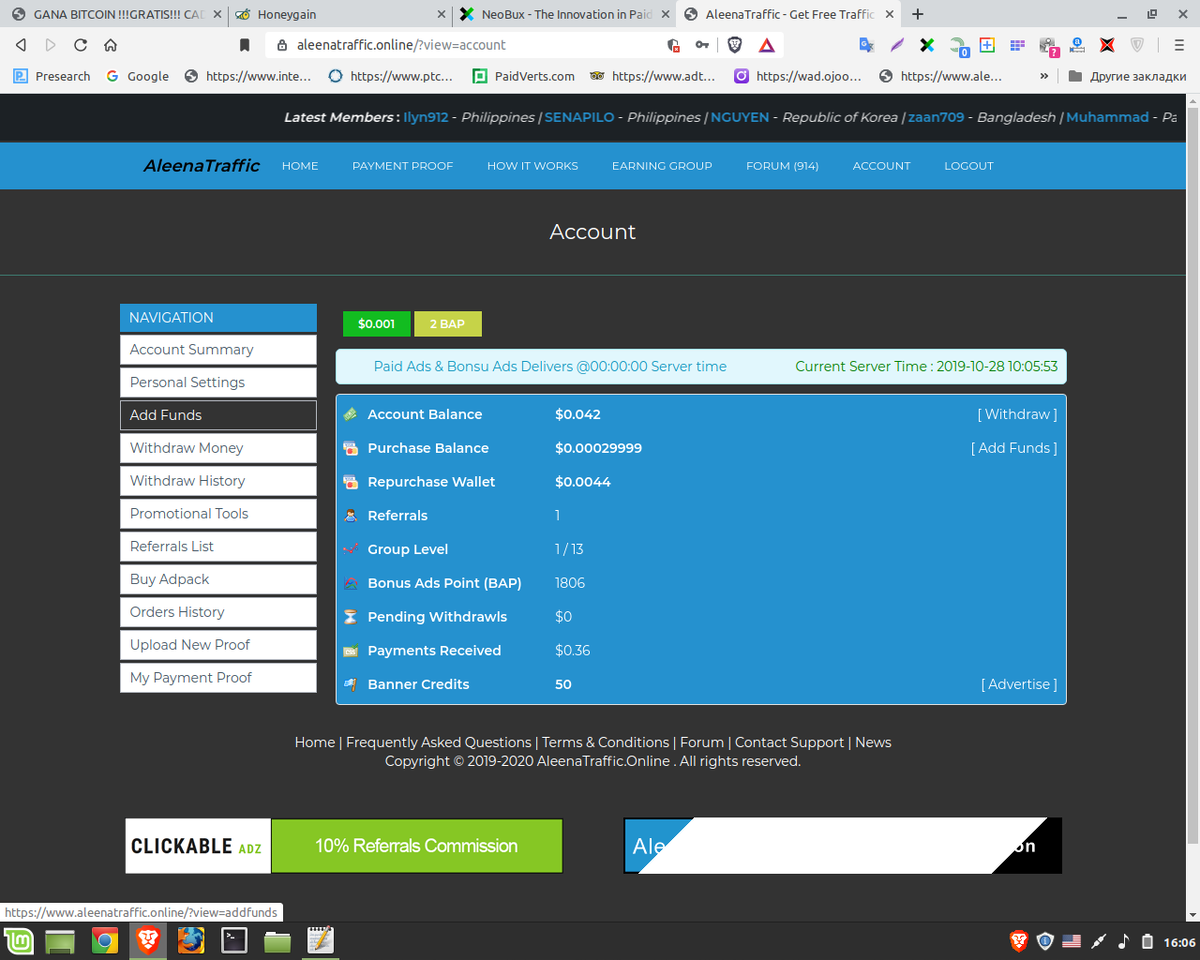The image size is (1200, 960).
Task: Click the purple feather extension icon
Action: click(x=897, y=45)
